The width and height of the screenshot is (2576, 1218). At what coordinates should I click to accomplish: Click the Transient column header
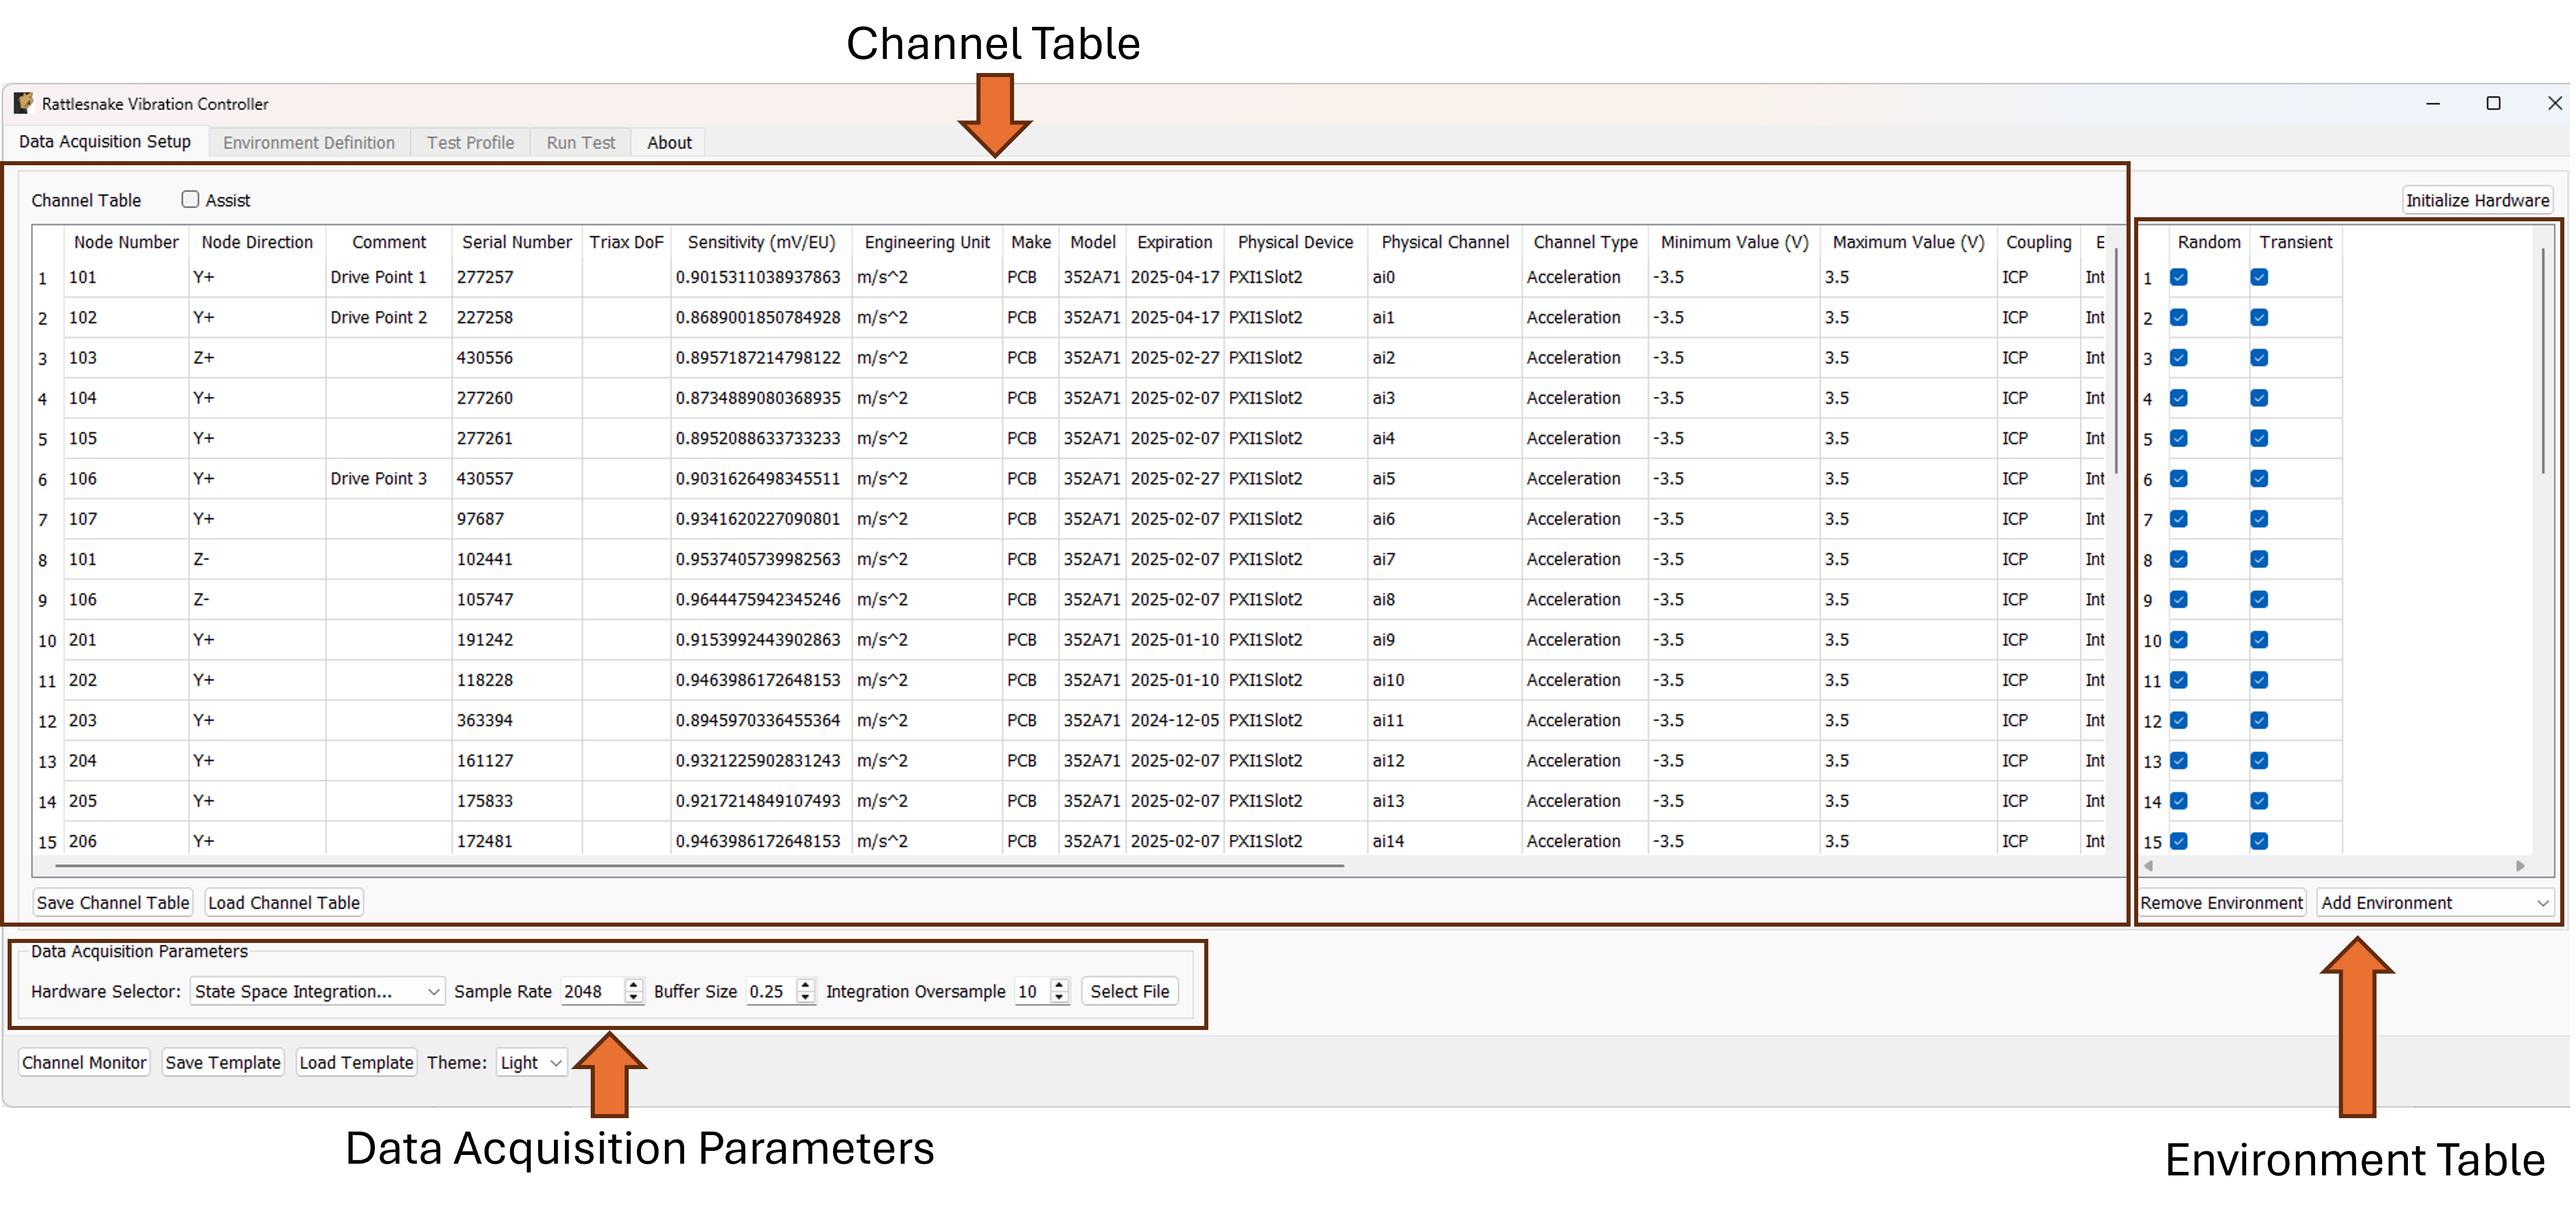2295,242
